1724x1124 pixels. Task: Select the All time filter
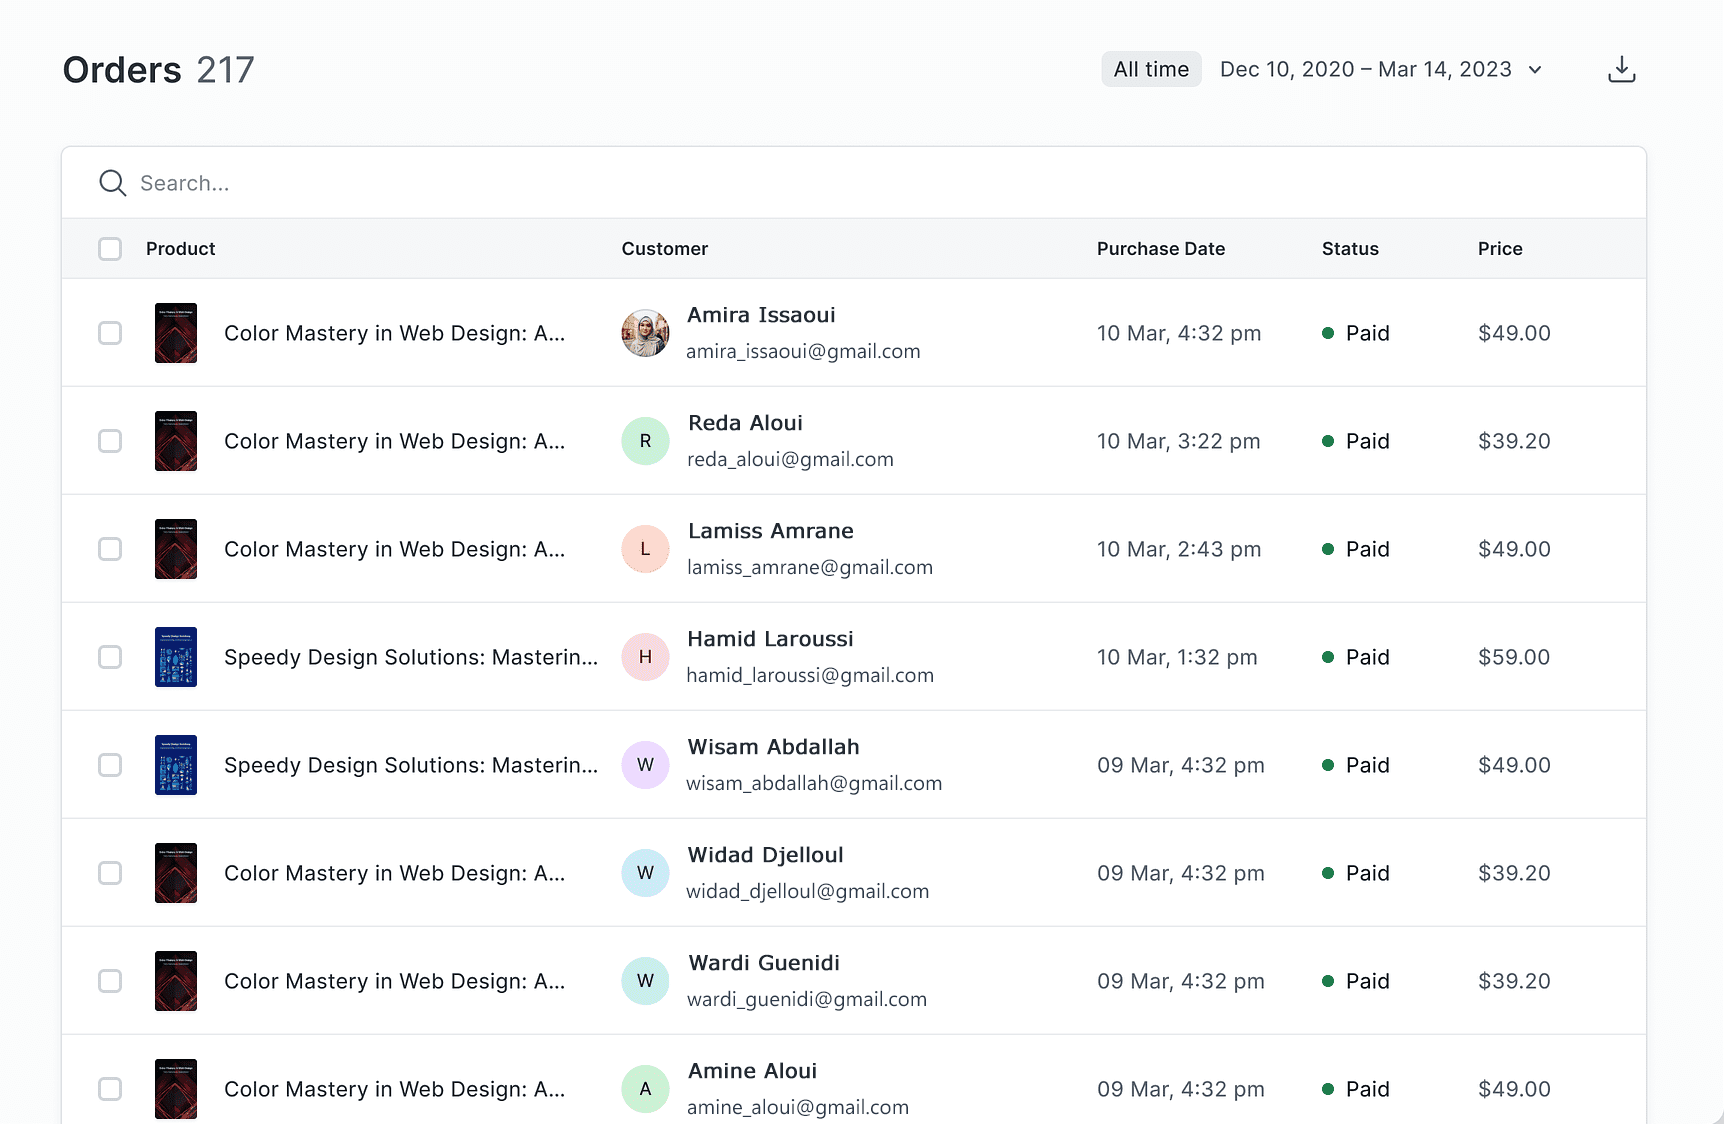(1151, 70)
